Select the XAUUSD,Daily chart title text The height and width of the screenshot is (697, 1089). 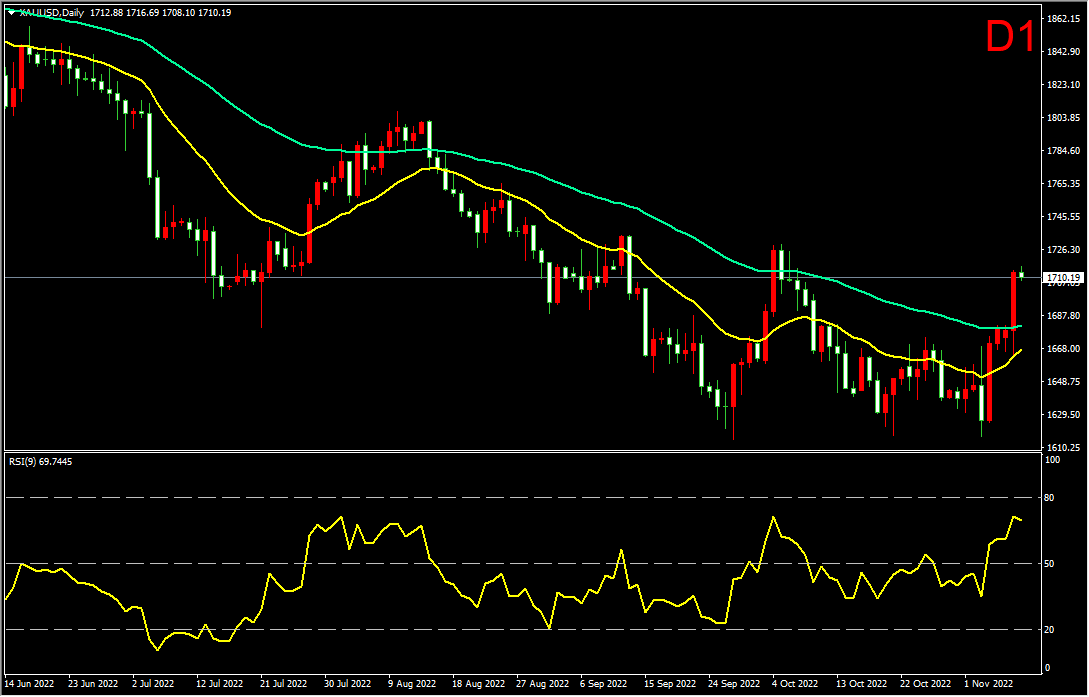pos(52,12)
